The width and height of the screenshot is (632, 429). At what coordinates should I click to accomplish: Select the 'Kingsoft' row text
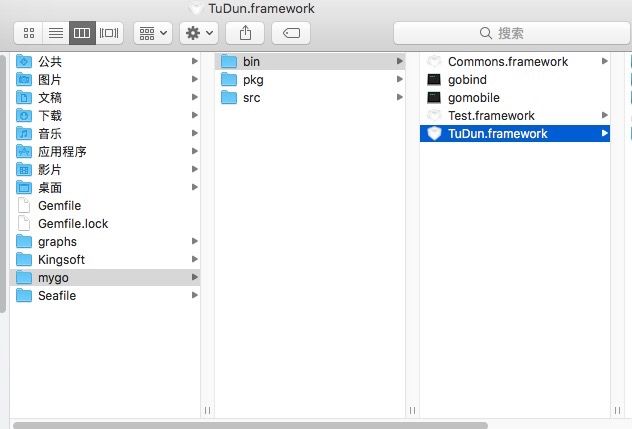(x=61, y=260)
